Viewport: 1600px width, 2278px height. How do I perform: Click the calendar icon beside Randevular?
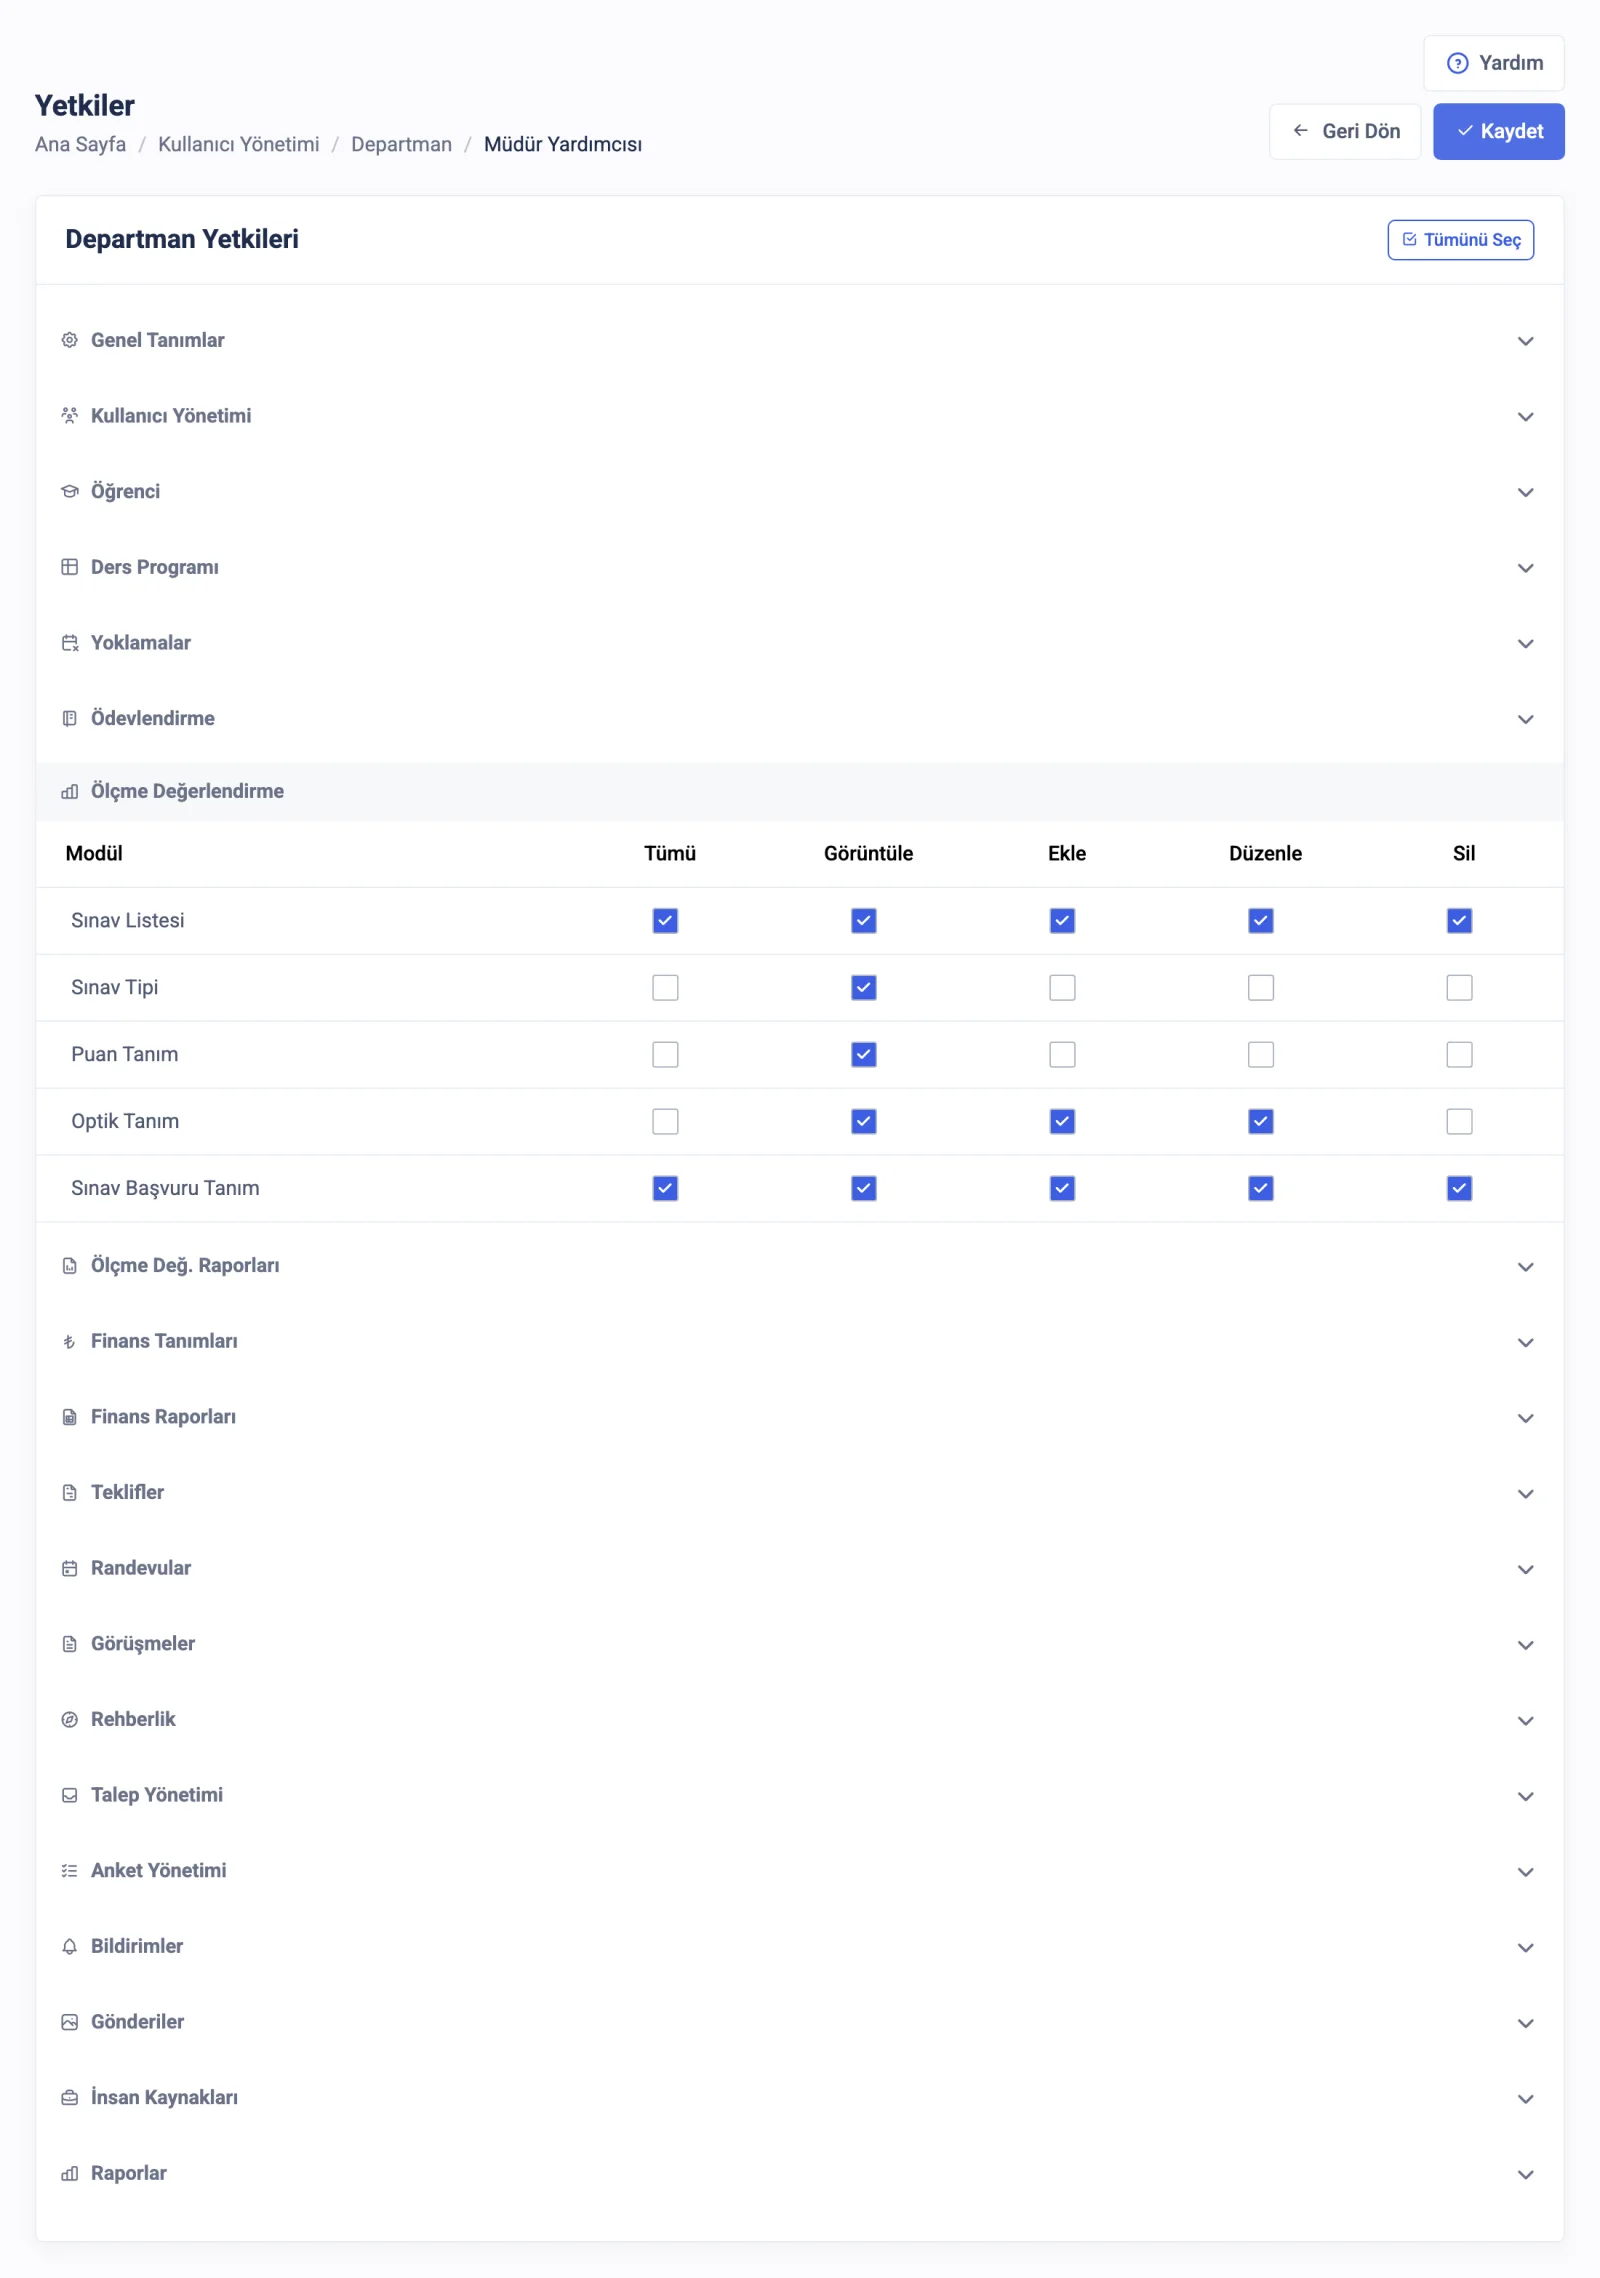click(x=69, y=1569)
